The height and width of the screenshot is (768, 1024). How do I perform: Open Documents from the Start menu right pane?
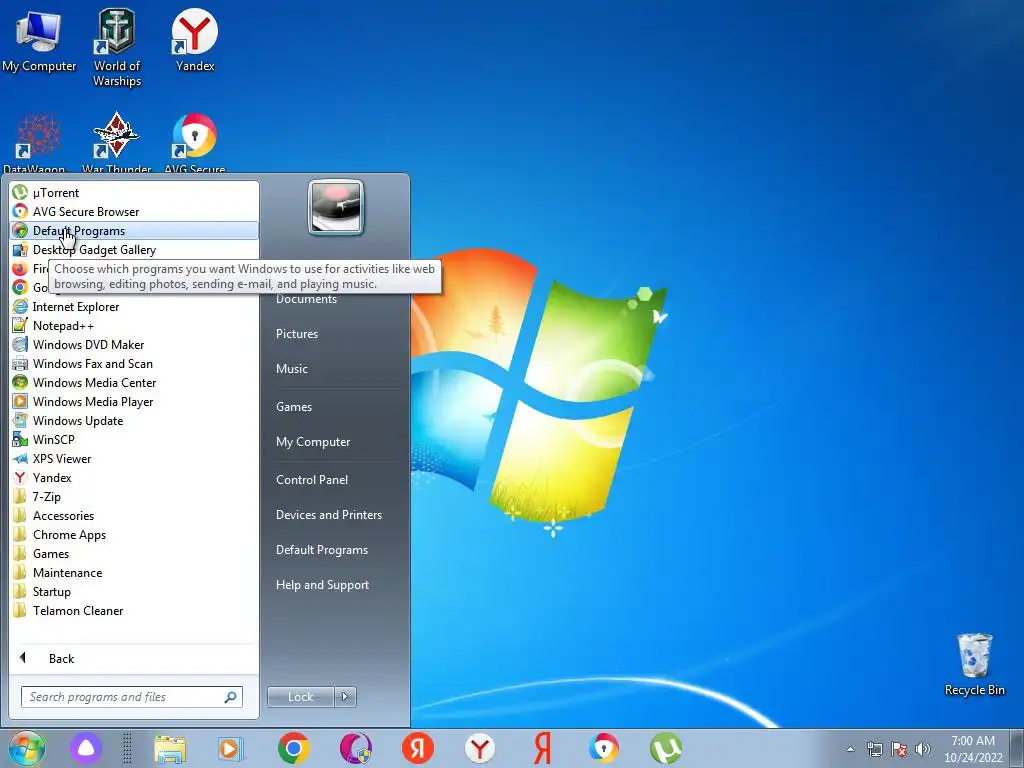tap(306, 298)
